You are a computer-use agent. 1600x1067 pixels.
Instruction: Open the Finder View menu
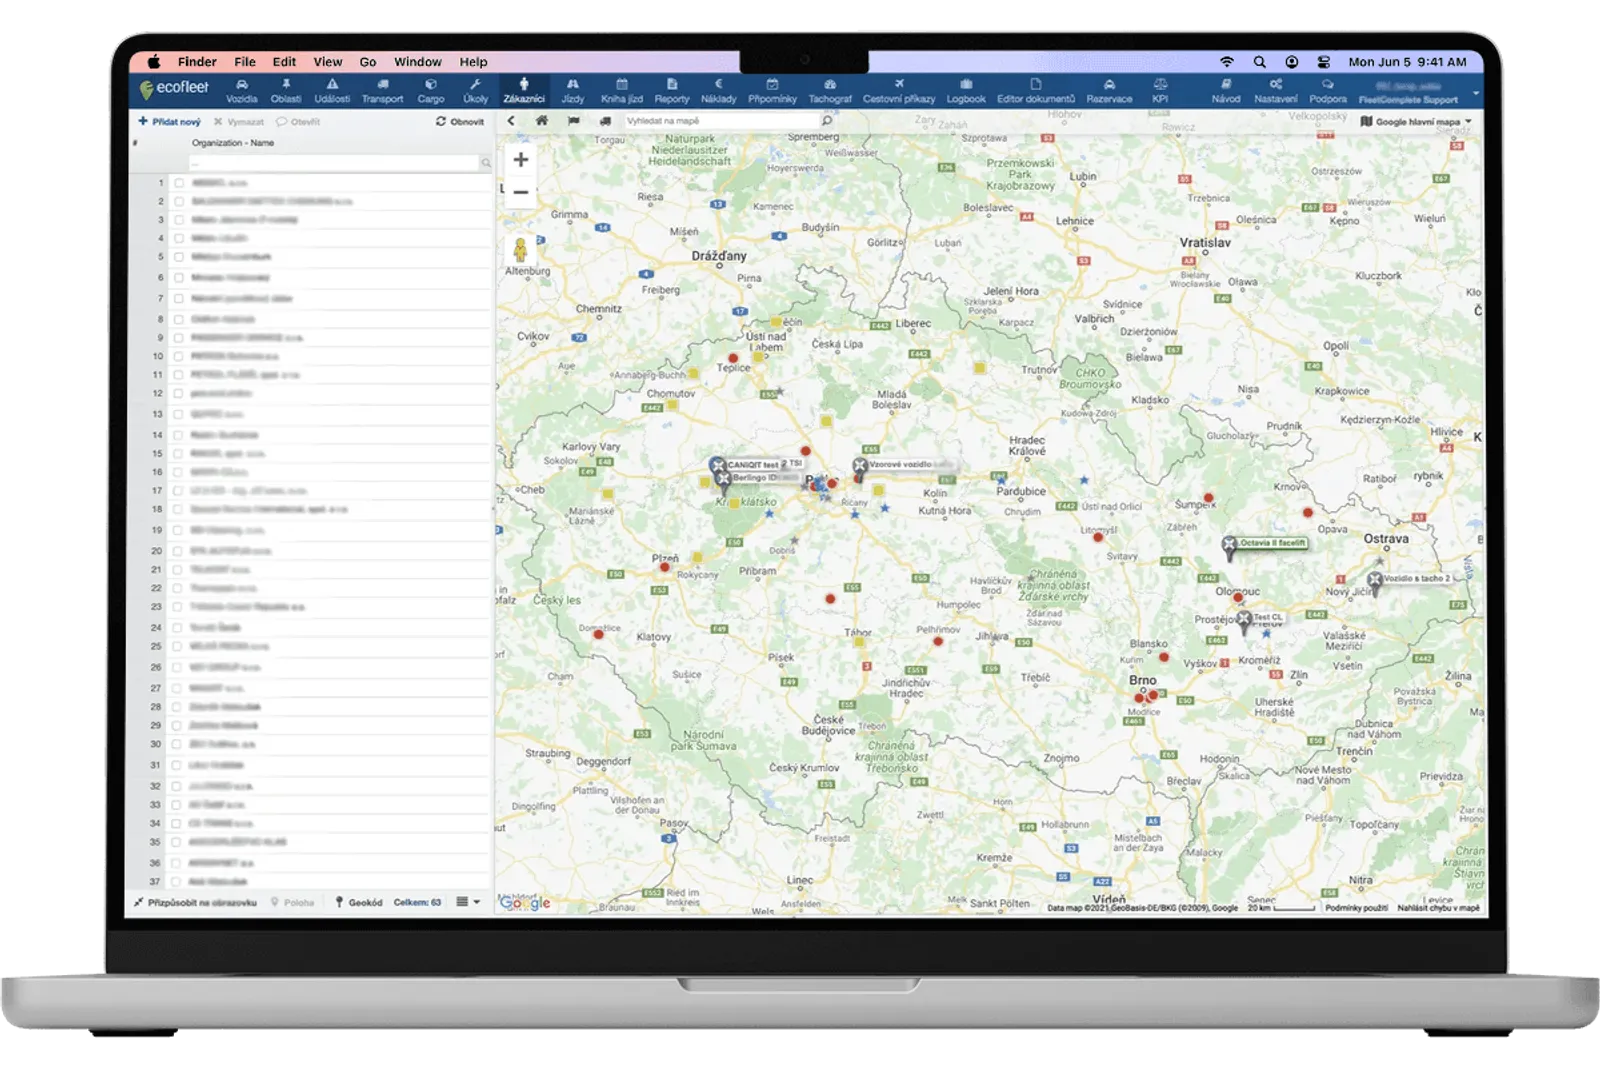tap(327, 62)
